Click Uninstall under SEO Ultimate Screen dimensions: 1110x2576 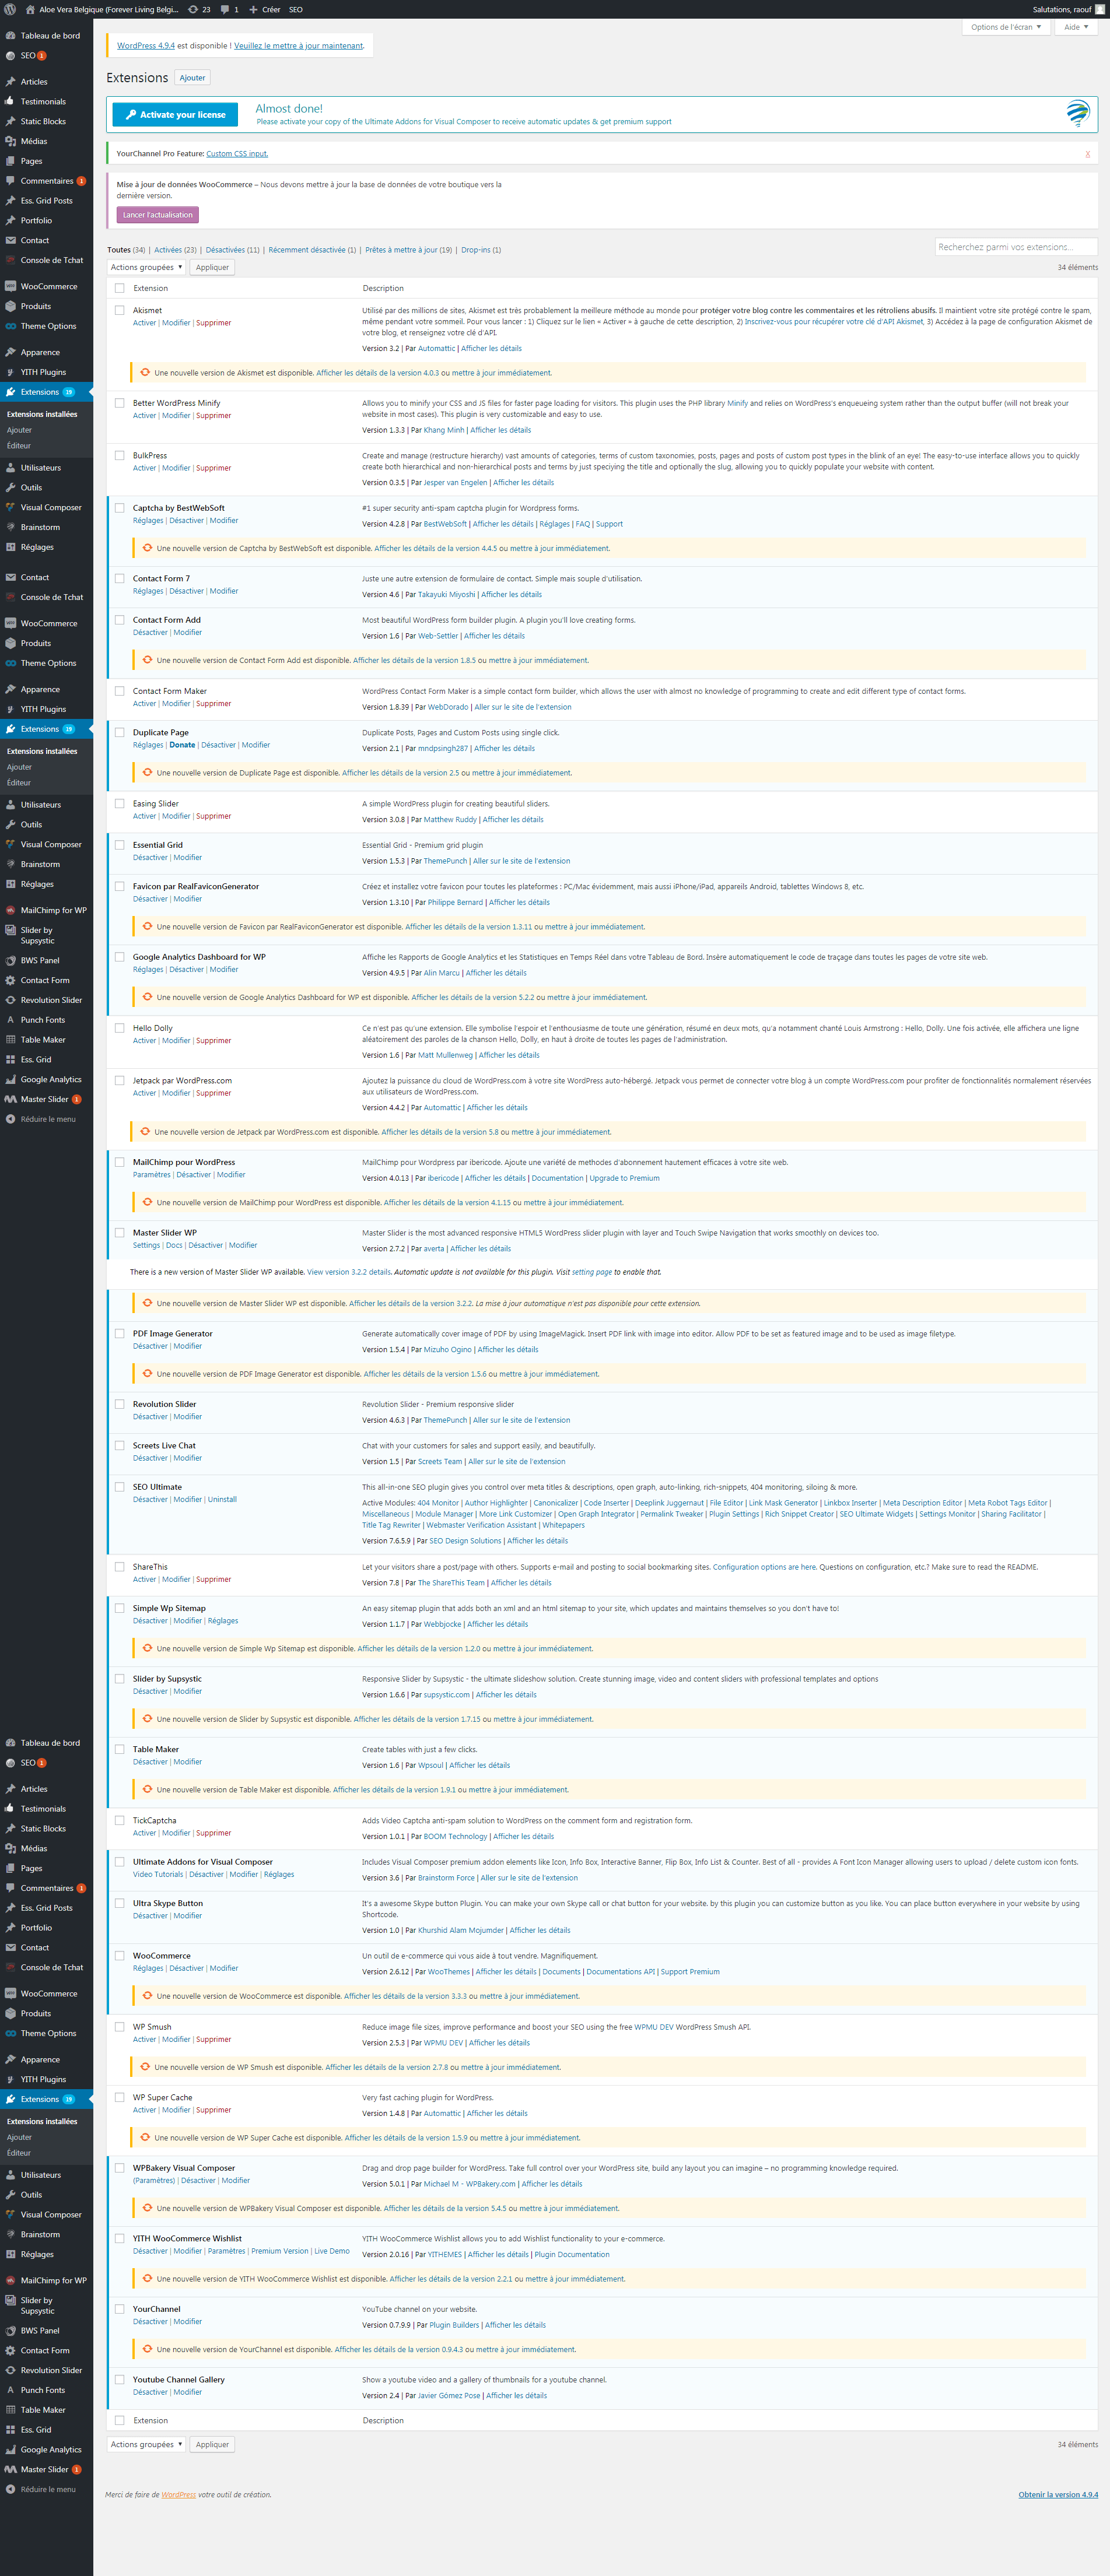click(x=222, y=1500)
